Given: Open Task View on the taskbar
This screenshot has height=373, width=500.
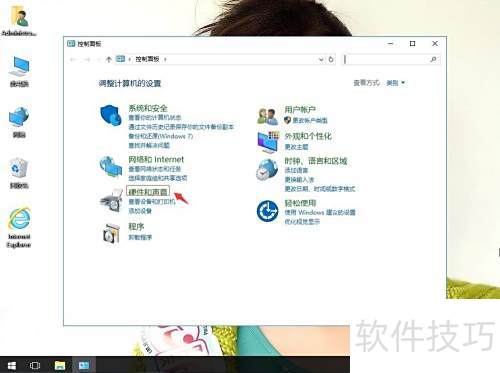Looking at the screenshot, I should (35, 365).
